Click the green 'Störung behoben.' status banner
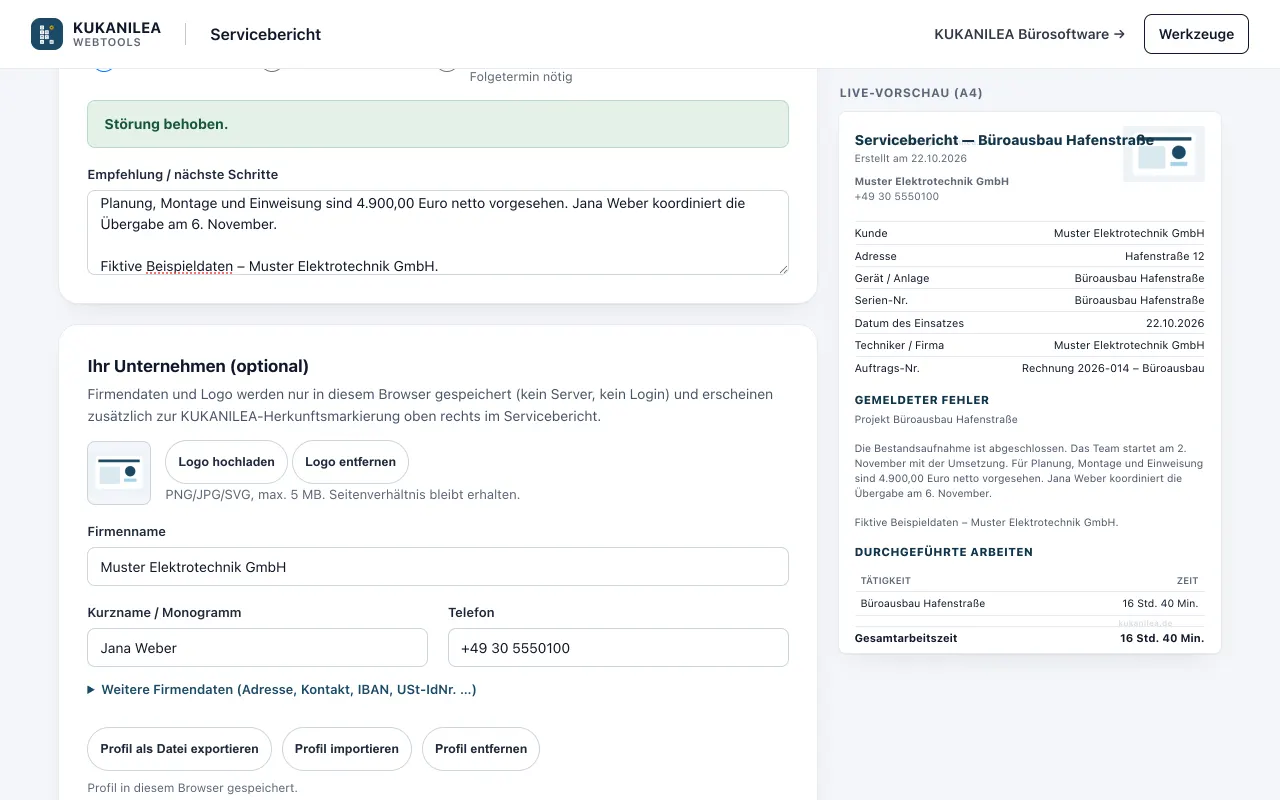The height and width of the screenshot is (800, 1280). click(x=438, y=124)
